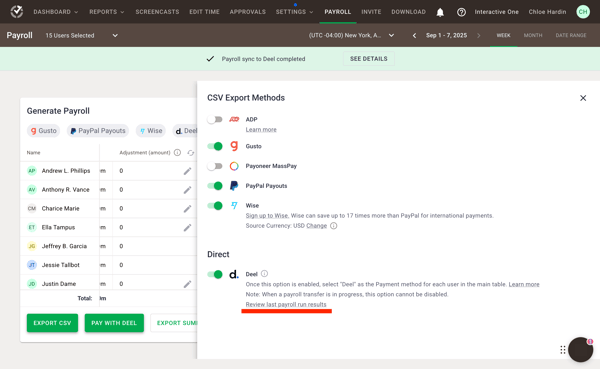
Task: Edit adjustment for Anthony R. Vance
Action: tap(187, 190)
